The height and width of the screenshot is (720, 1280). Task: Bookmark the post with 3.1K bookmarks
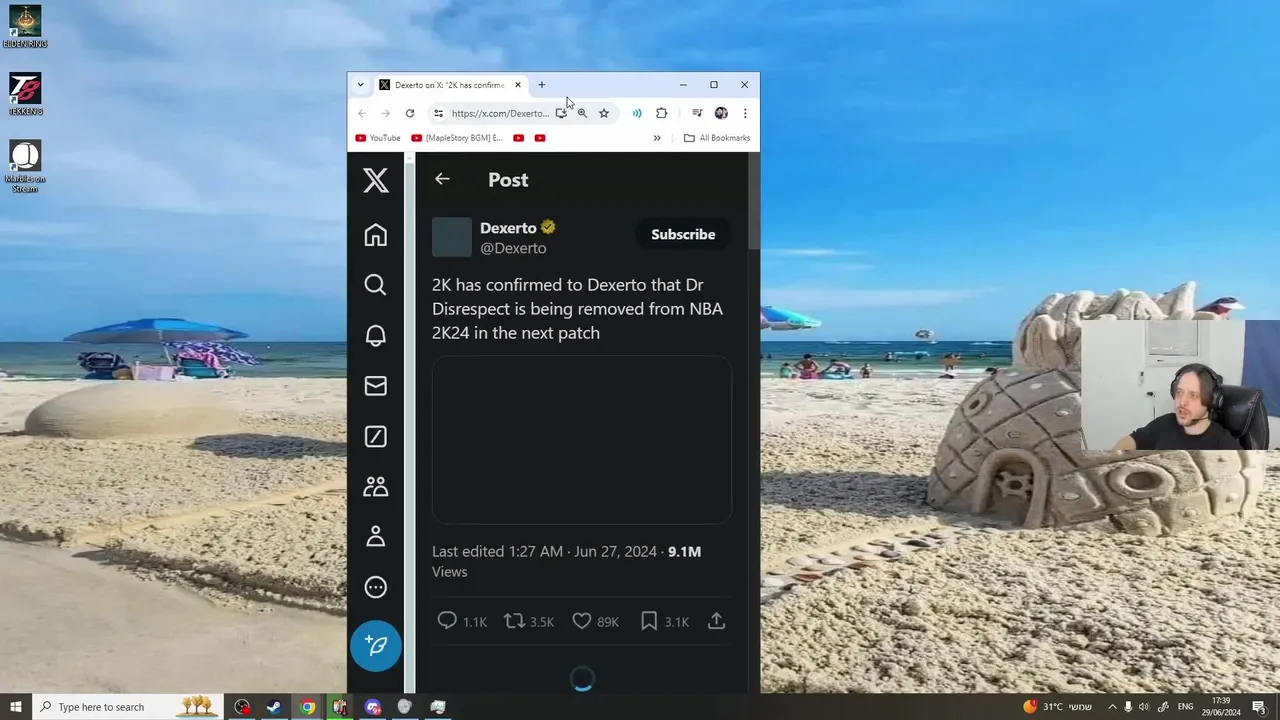click(x=664, y=621)
